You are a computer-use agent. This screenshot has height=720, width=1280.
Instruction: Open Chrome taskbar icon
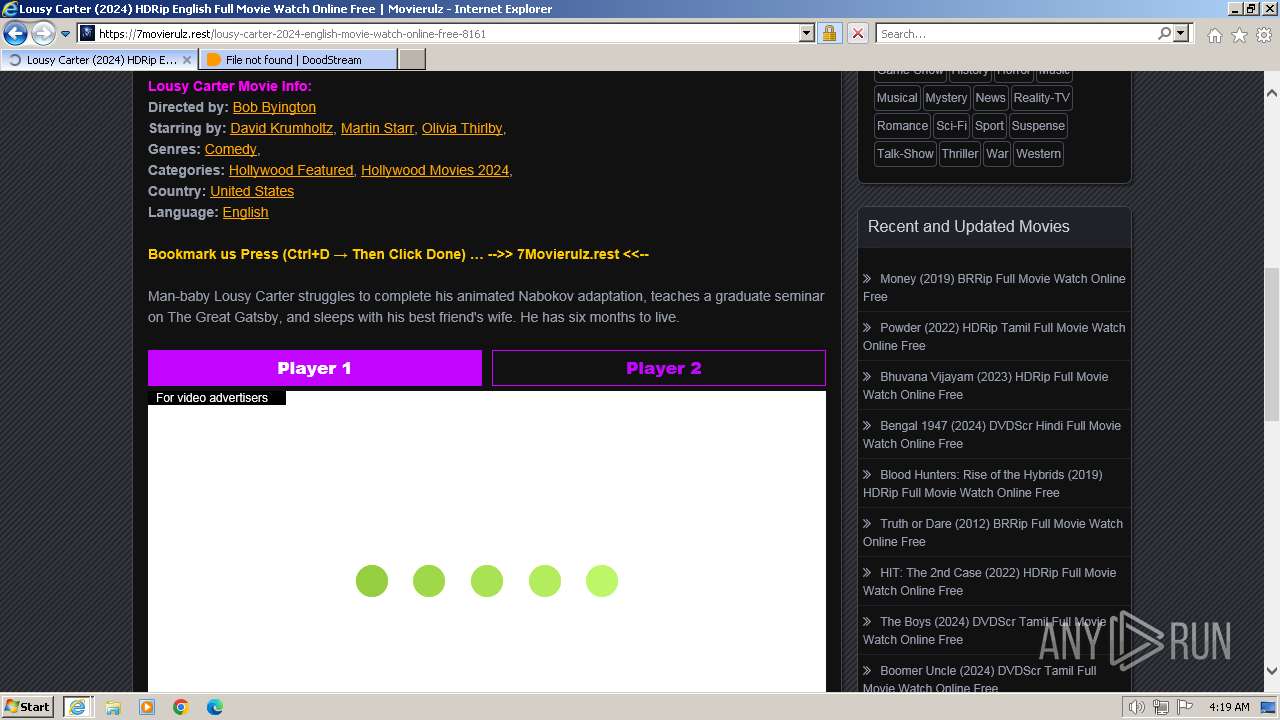tap(181, 707)
